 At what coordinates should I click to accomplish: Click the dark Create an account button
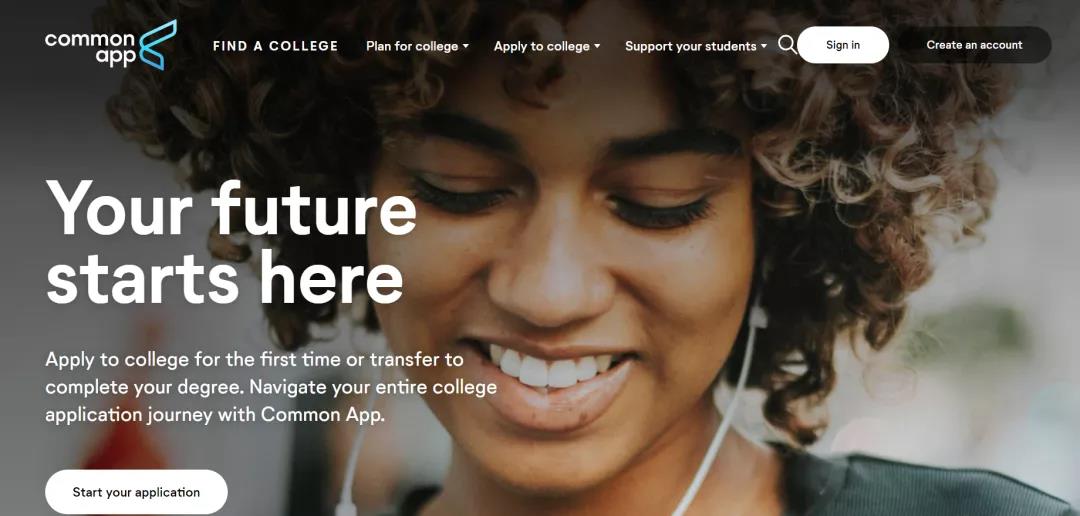point(974,45)
